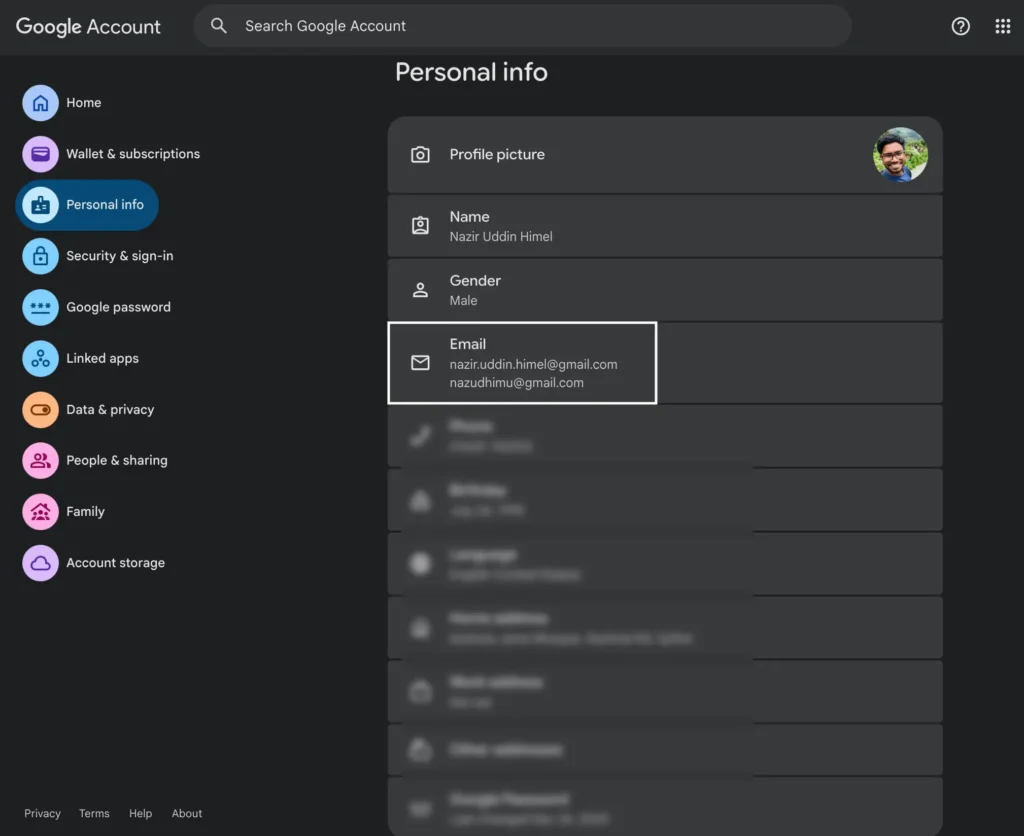Focus the Search Google Account field
Viewport: 1024px width, 836px height.
(522, 26)
